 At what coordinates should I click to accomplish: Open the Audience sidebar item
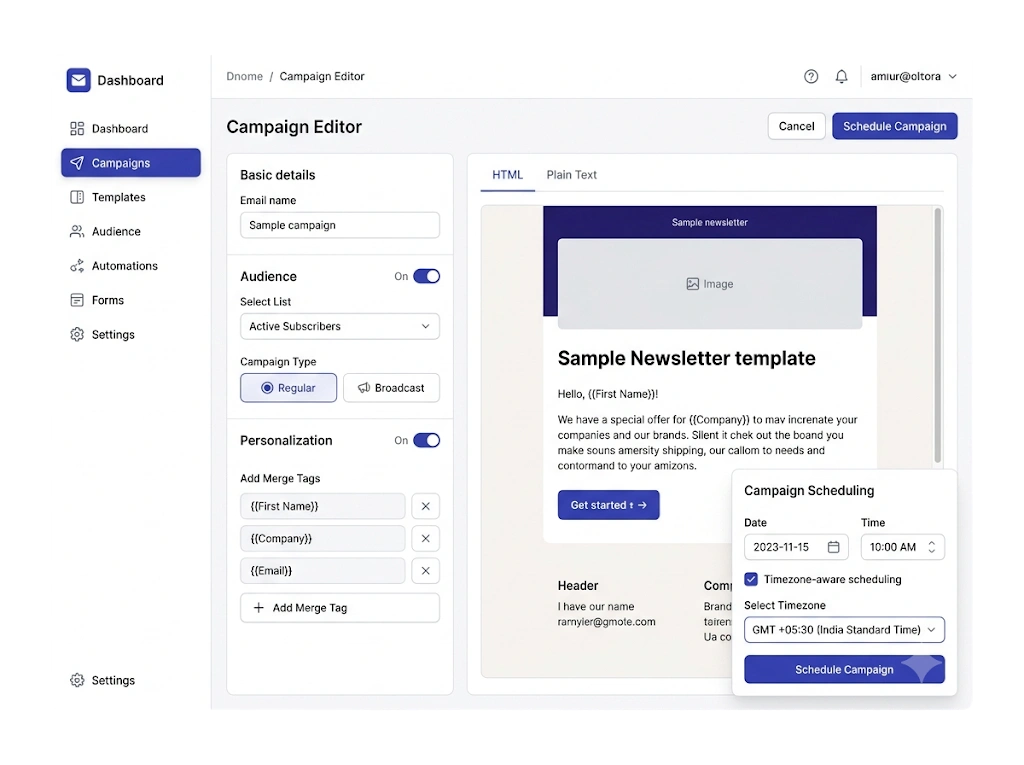[131, 231]
